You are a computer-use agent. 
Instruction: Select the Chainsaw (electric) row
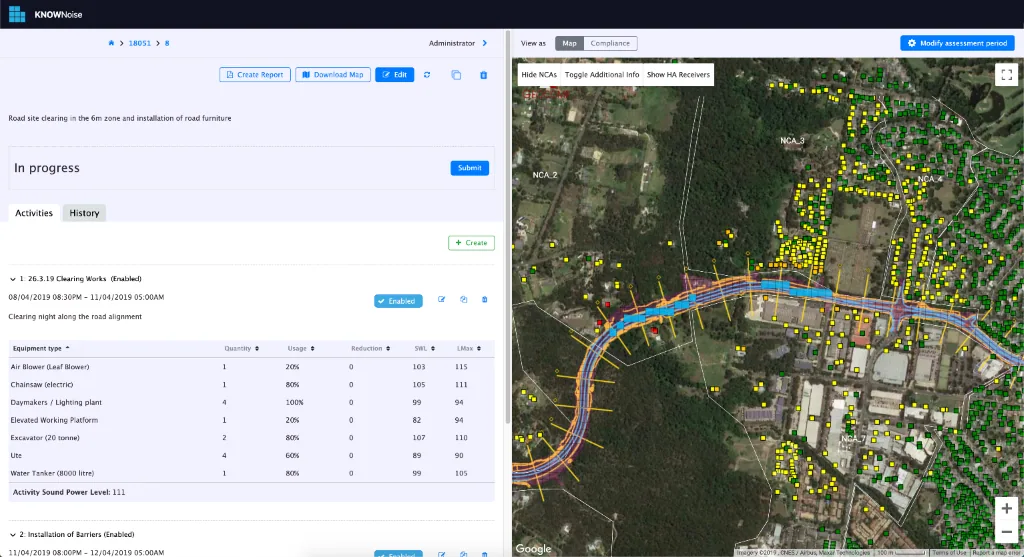point(251,385)
